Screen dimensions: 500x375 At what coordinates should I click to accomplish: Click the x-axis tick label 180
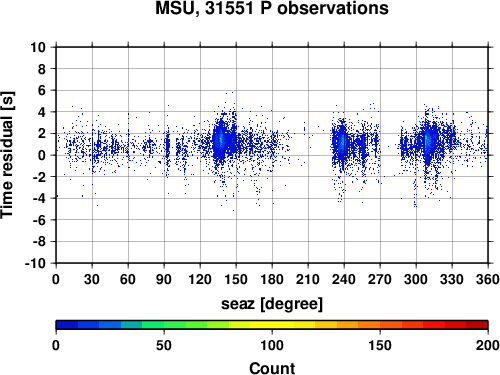[272, 279]
